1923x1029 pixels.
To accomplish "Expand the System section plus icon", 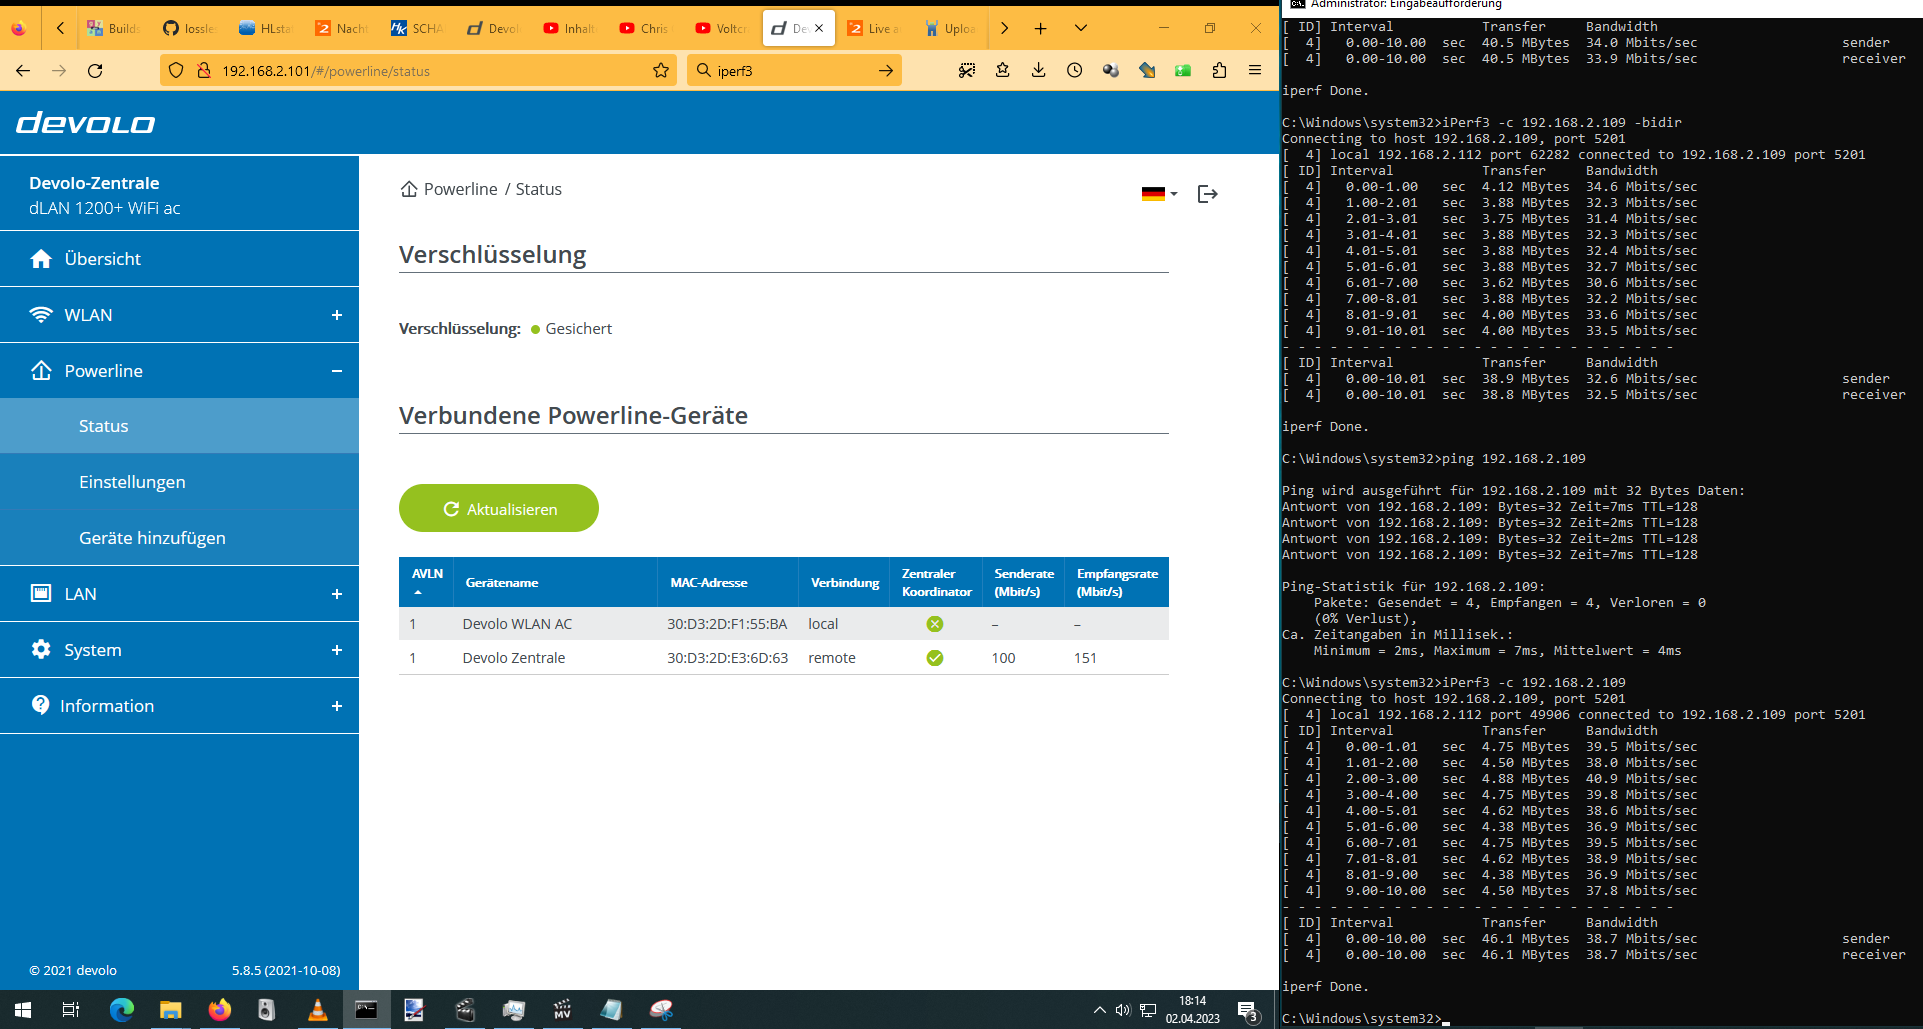I will [337, 650].
